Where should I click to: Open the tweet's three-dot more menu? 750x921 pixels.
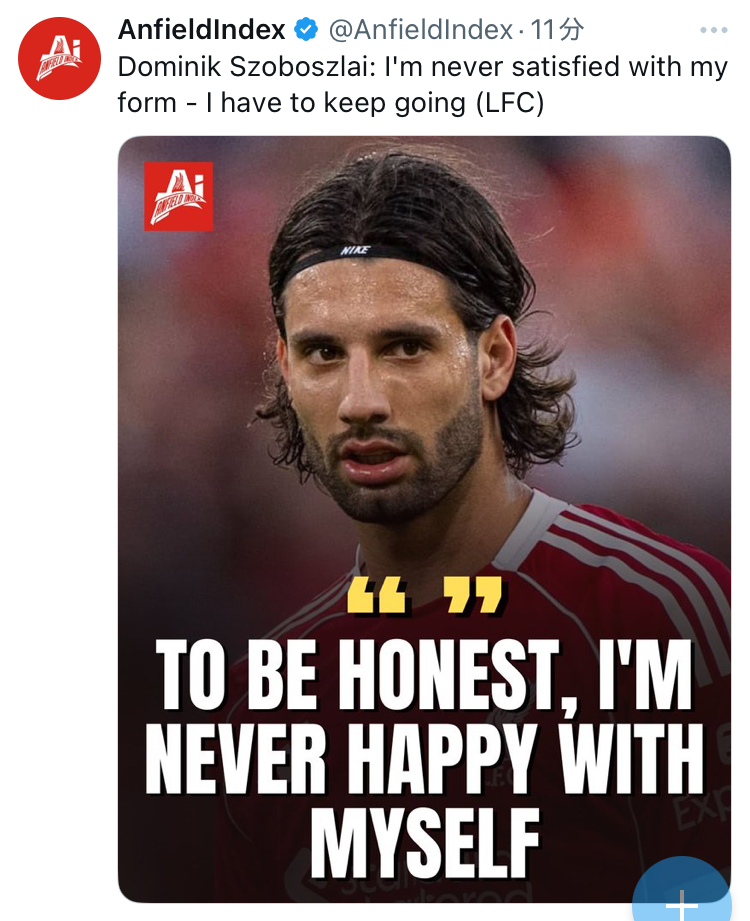point(713,31)
